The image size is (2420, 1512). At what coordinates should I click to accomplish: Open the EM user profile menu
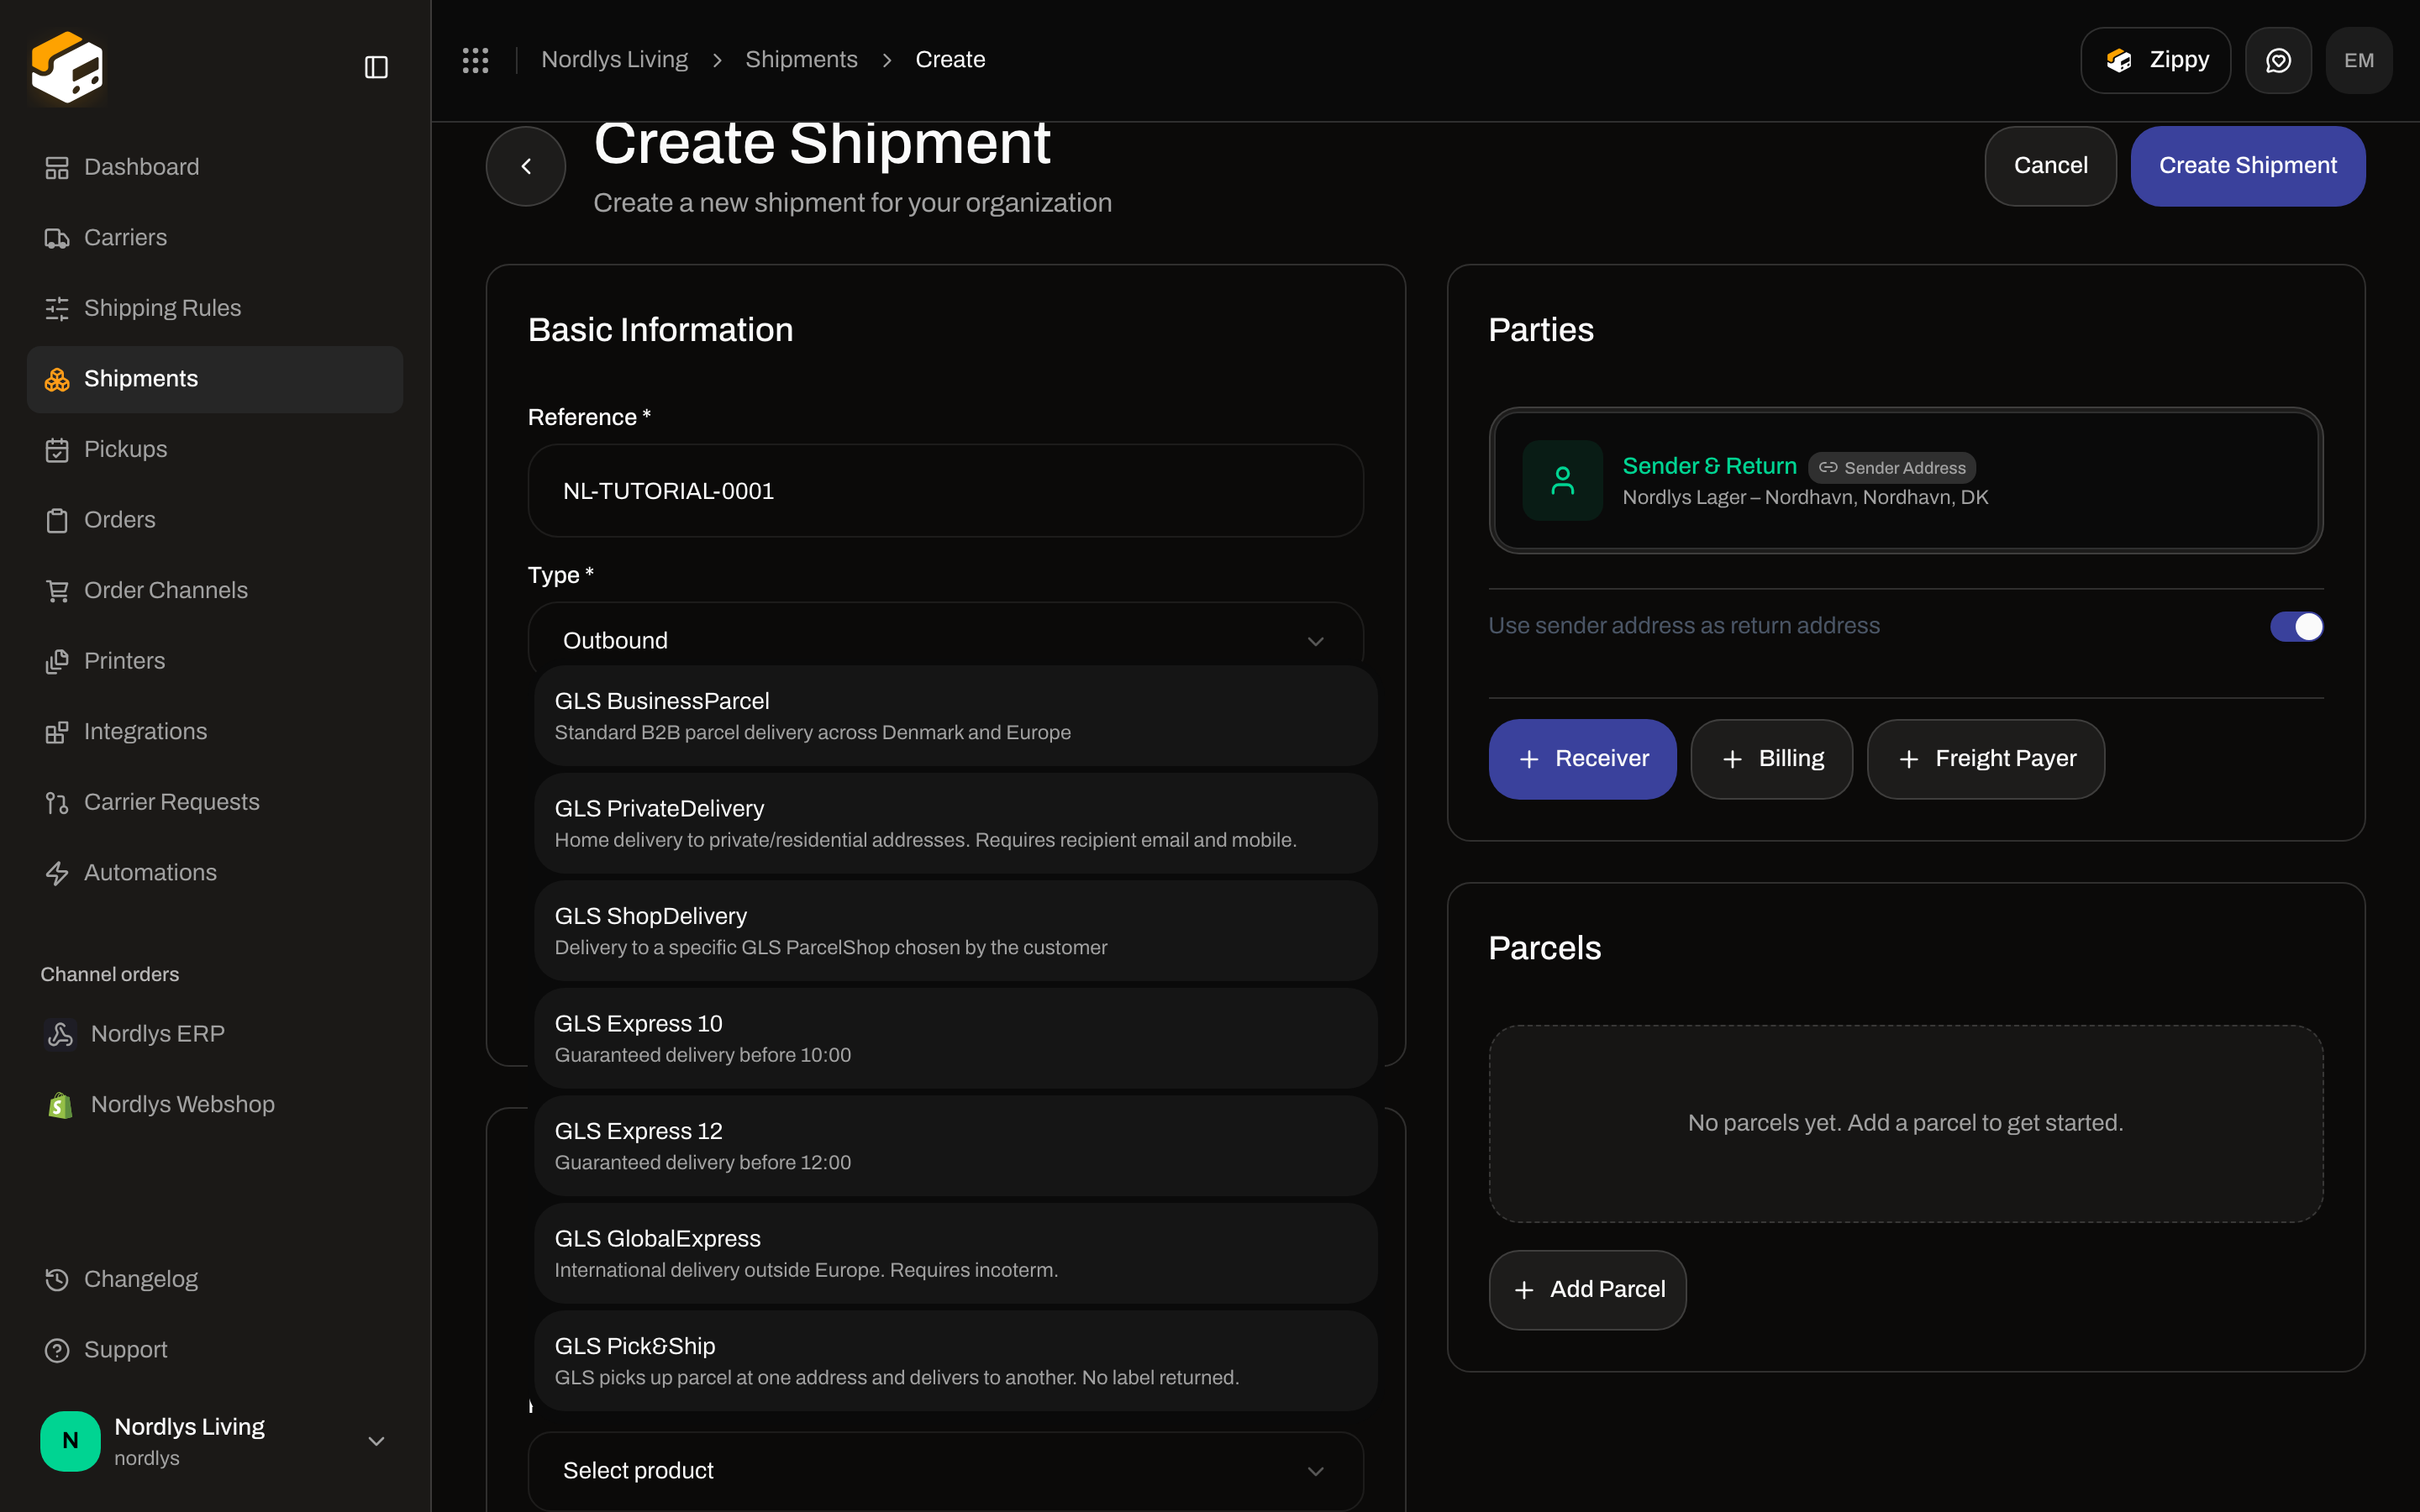click(2359, 60)
